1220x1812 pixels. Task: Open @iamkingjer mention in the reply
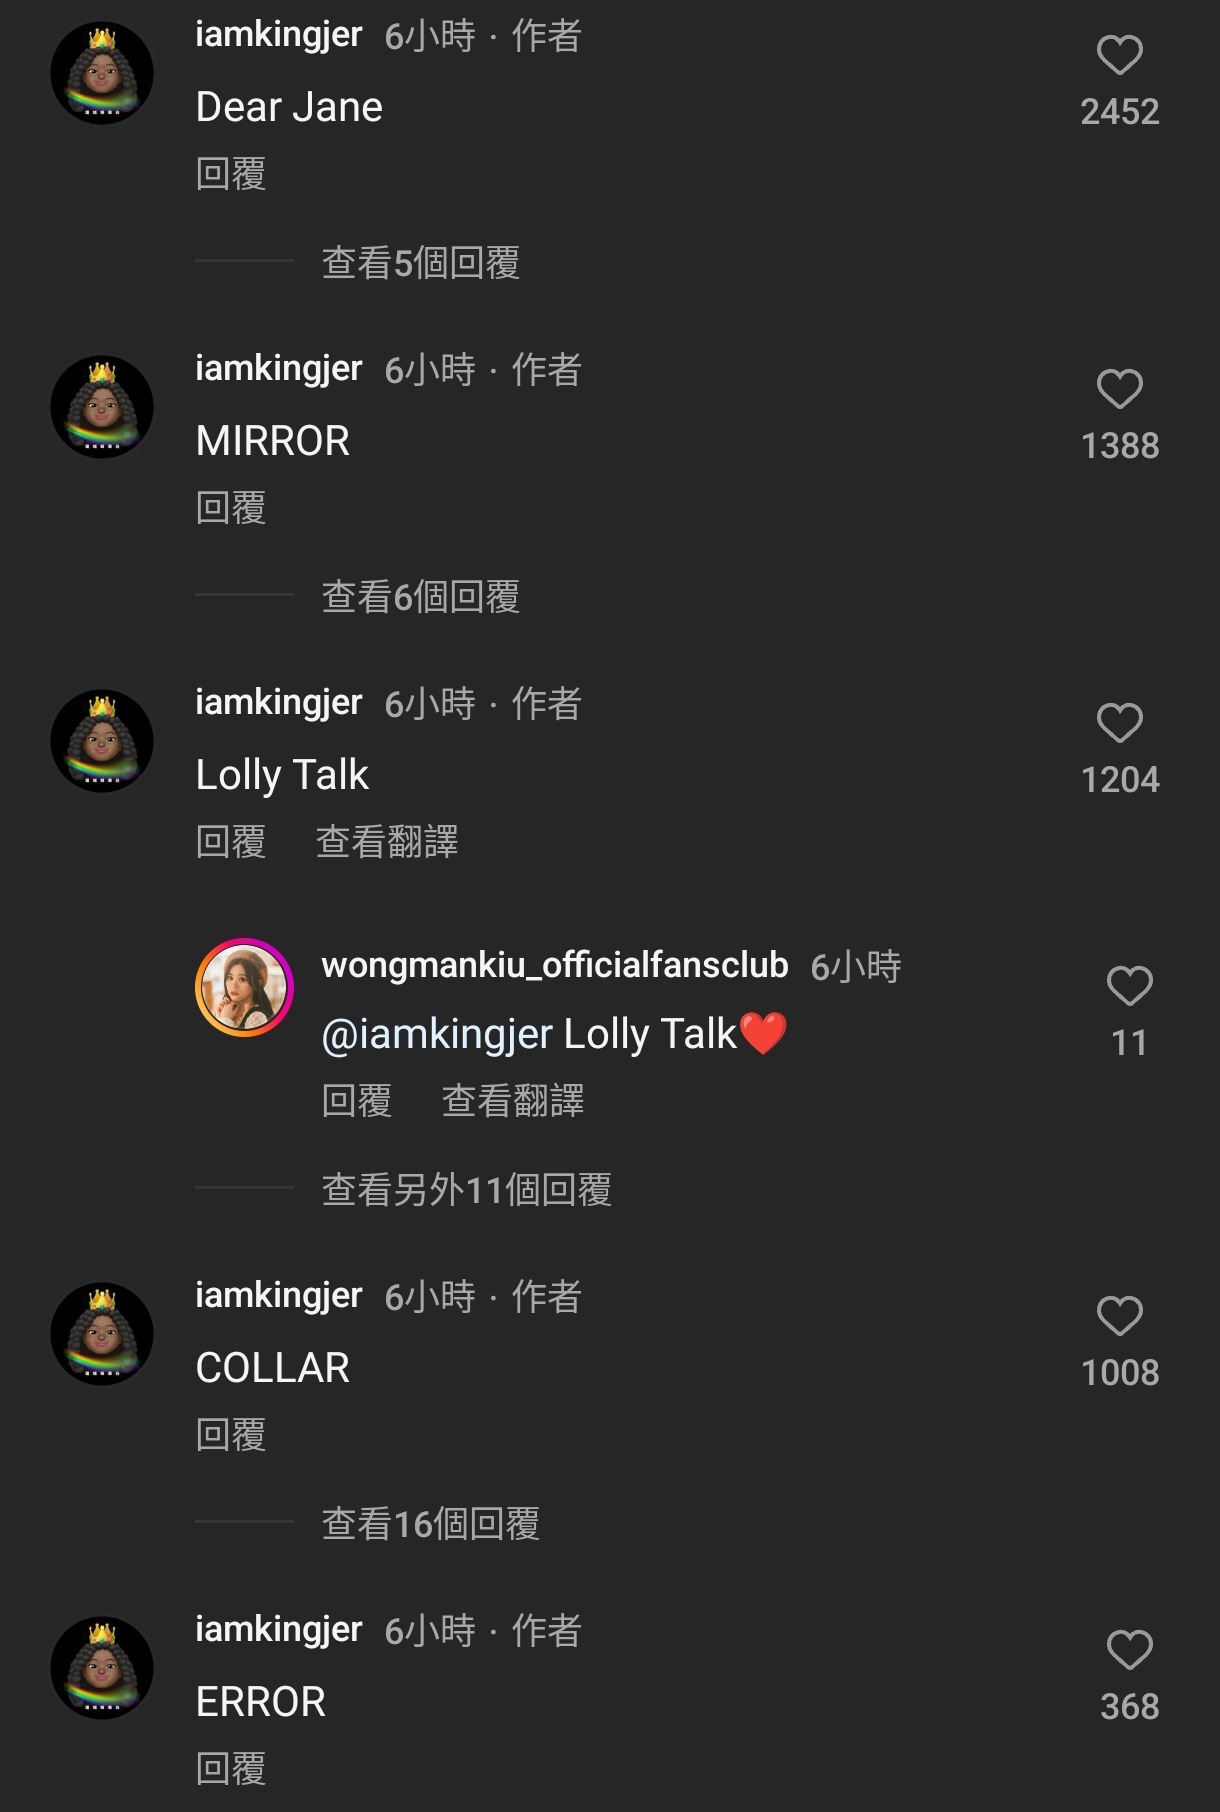pos(437,1035)
